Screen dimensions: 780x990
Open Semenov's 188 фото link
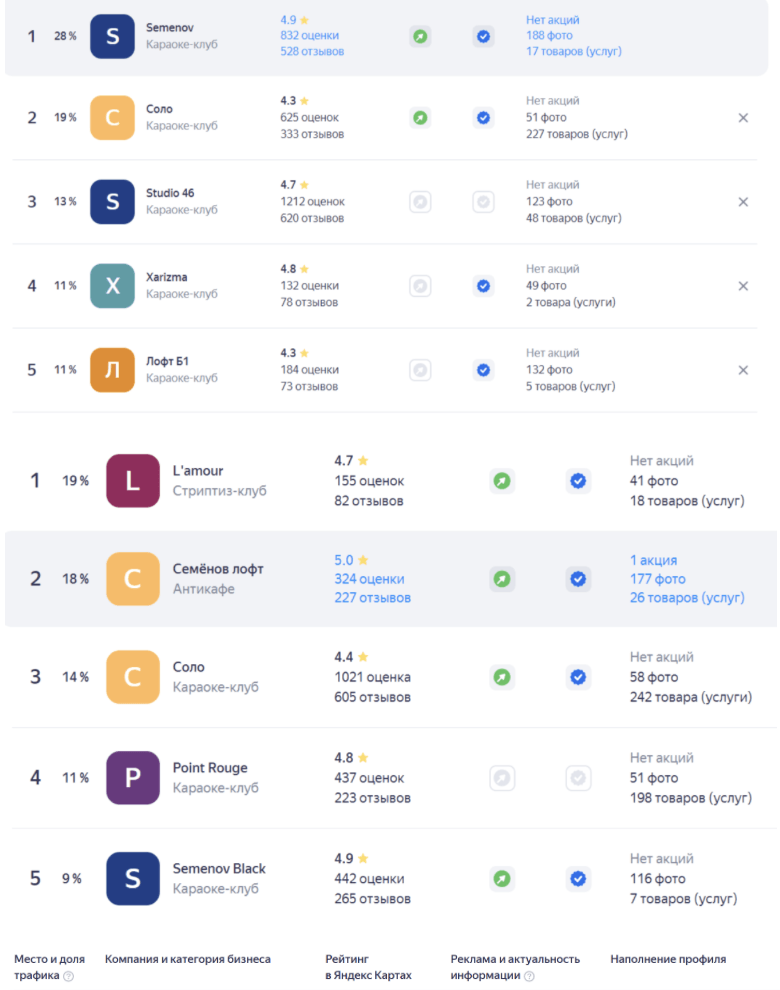pyautogui.click(x=547, y=35)
